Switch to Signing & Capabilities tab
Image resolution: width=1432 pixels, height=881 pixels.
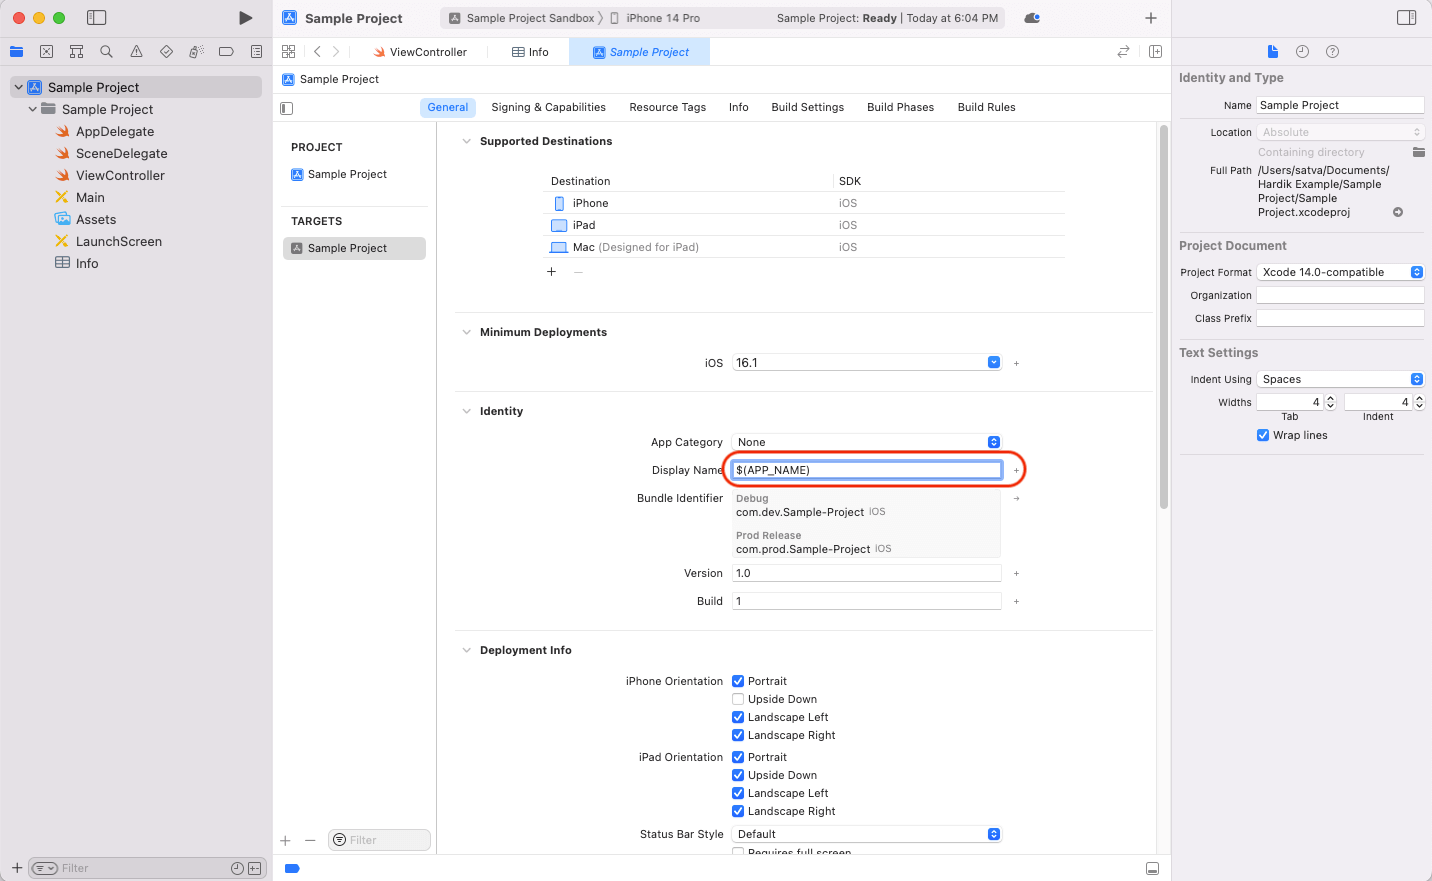pos(548,107)
